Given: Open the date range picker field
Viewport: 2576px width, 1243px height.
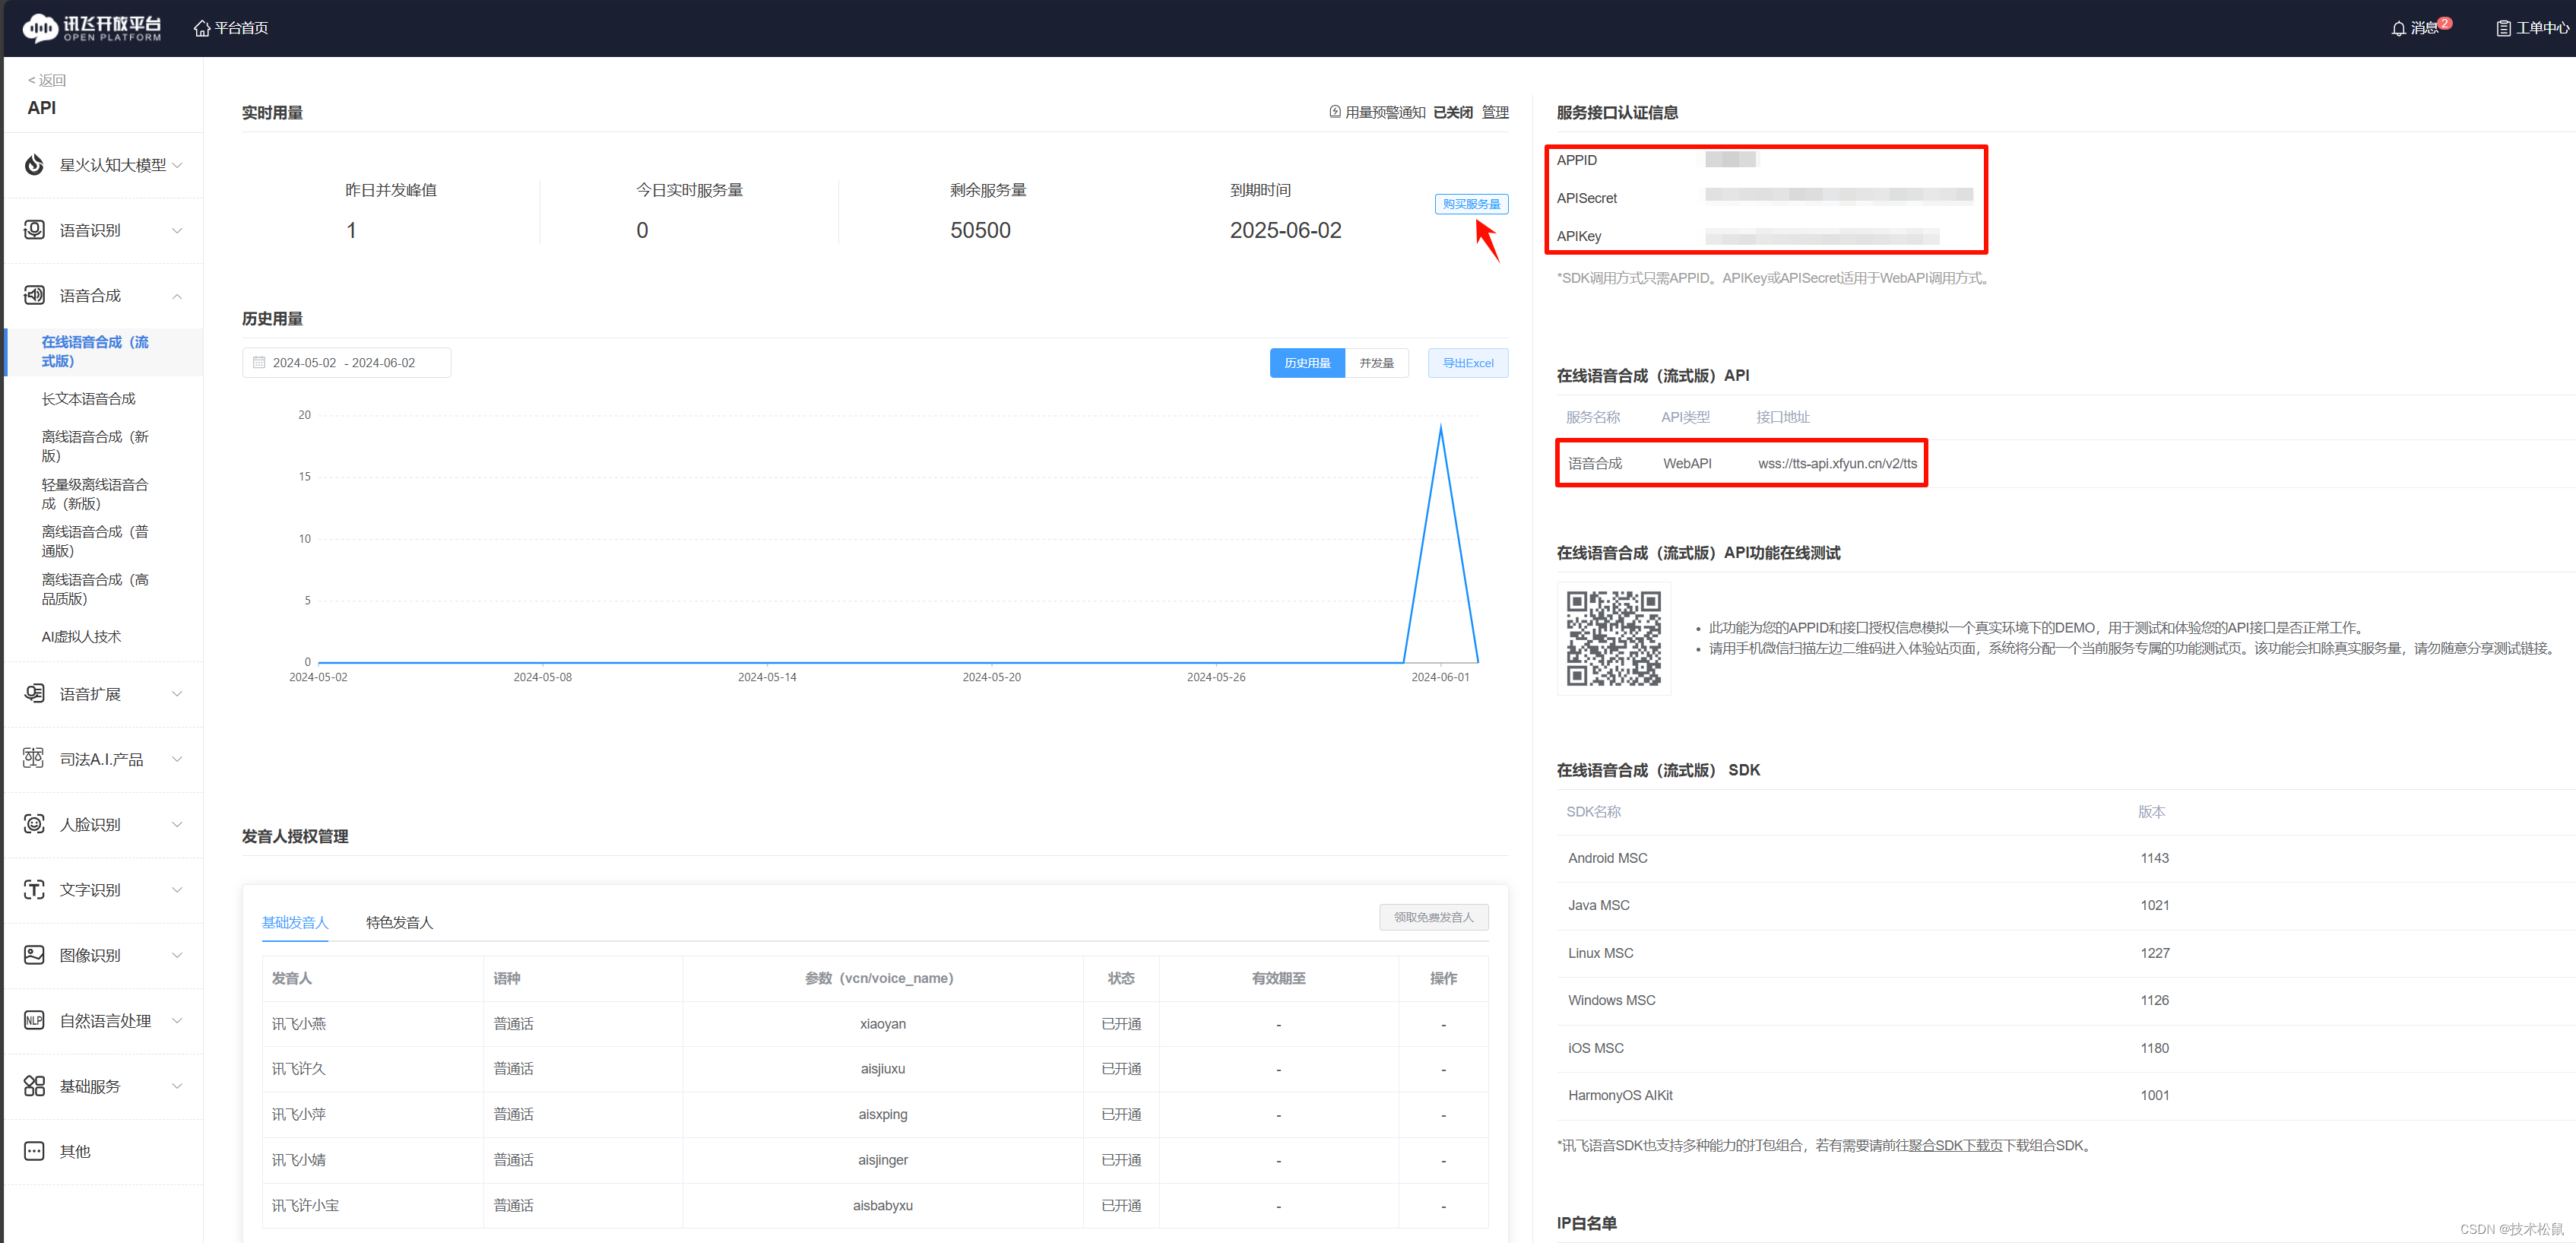Looking at the screenshot, I should (x=346, y=363).
